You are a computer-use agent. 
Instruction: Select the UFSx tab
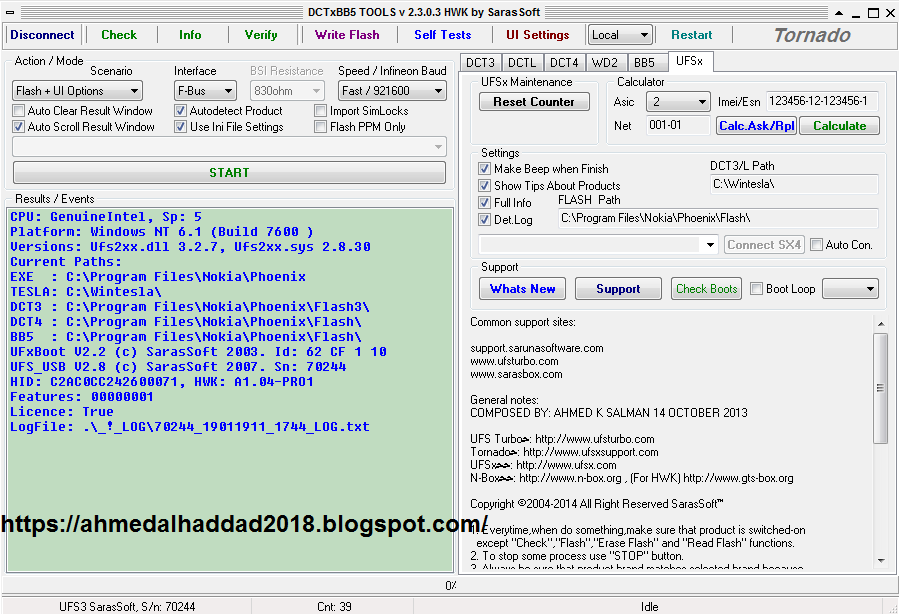coord(690,61)
